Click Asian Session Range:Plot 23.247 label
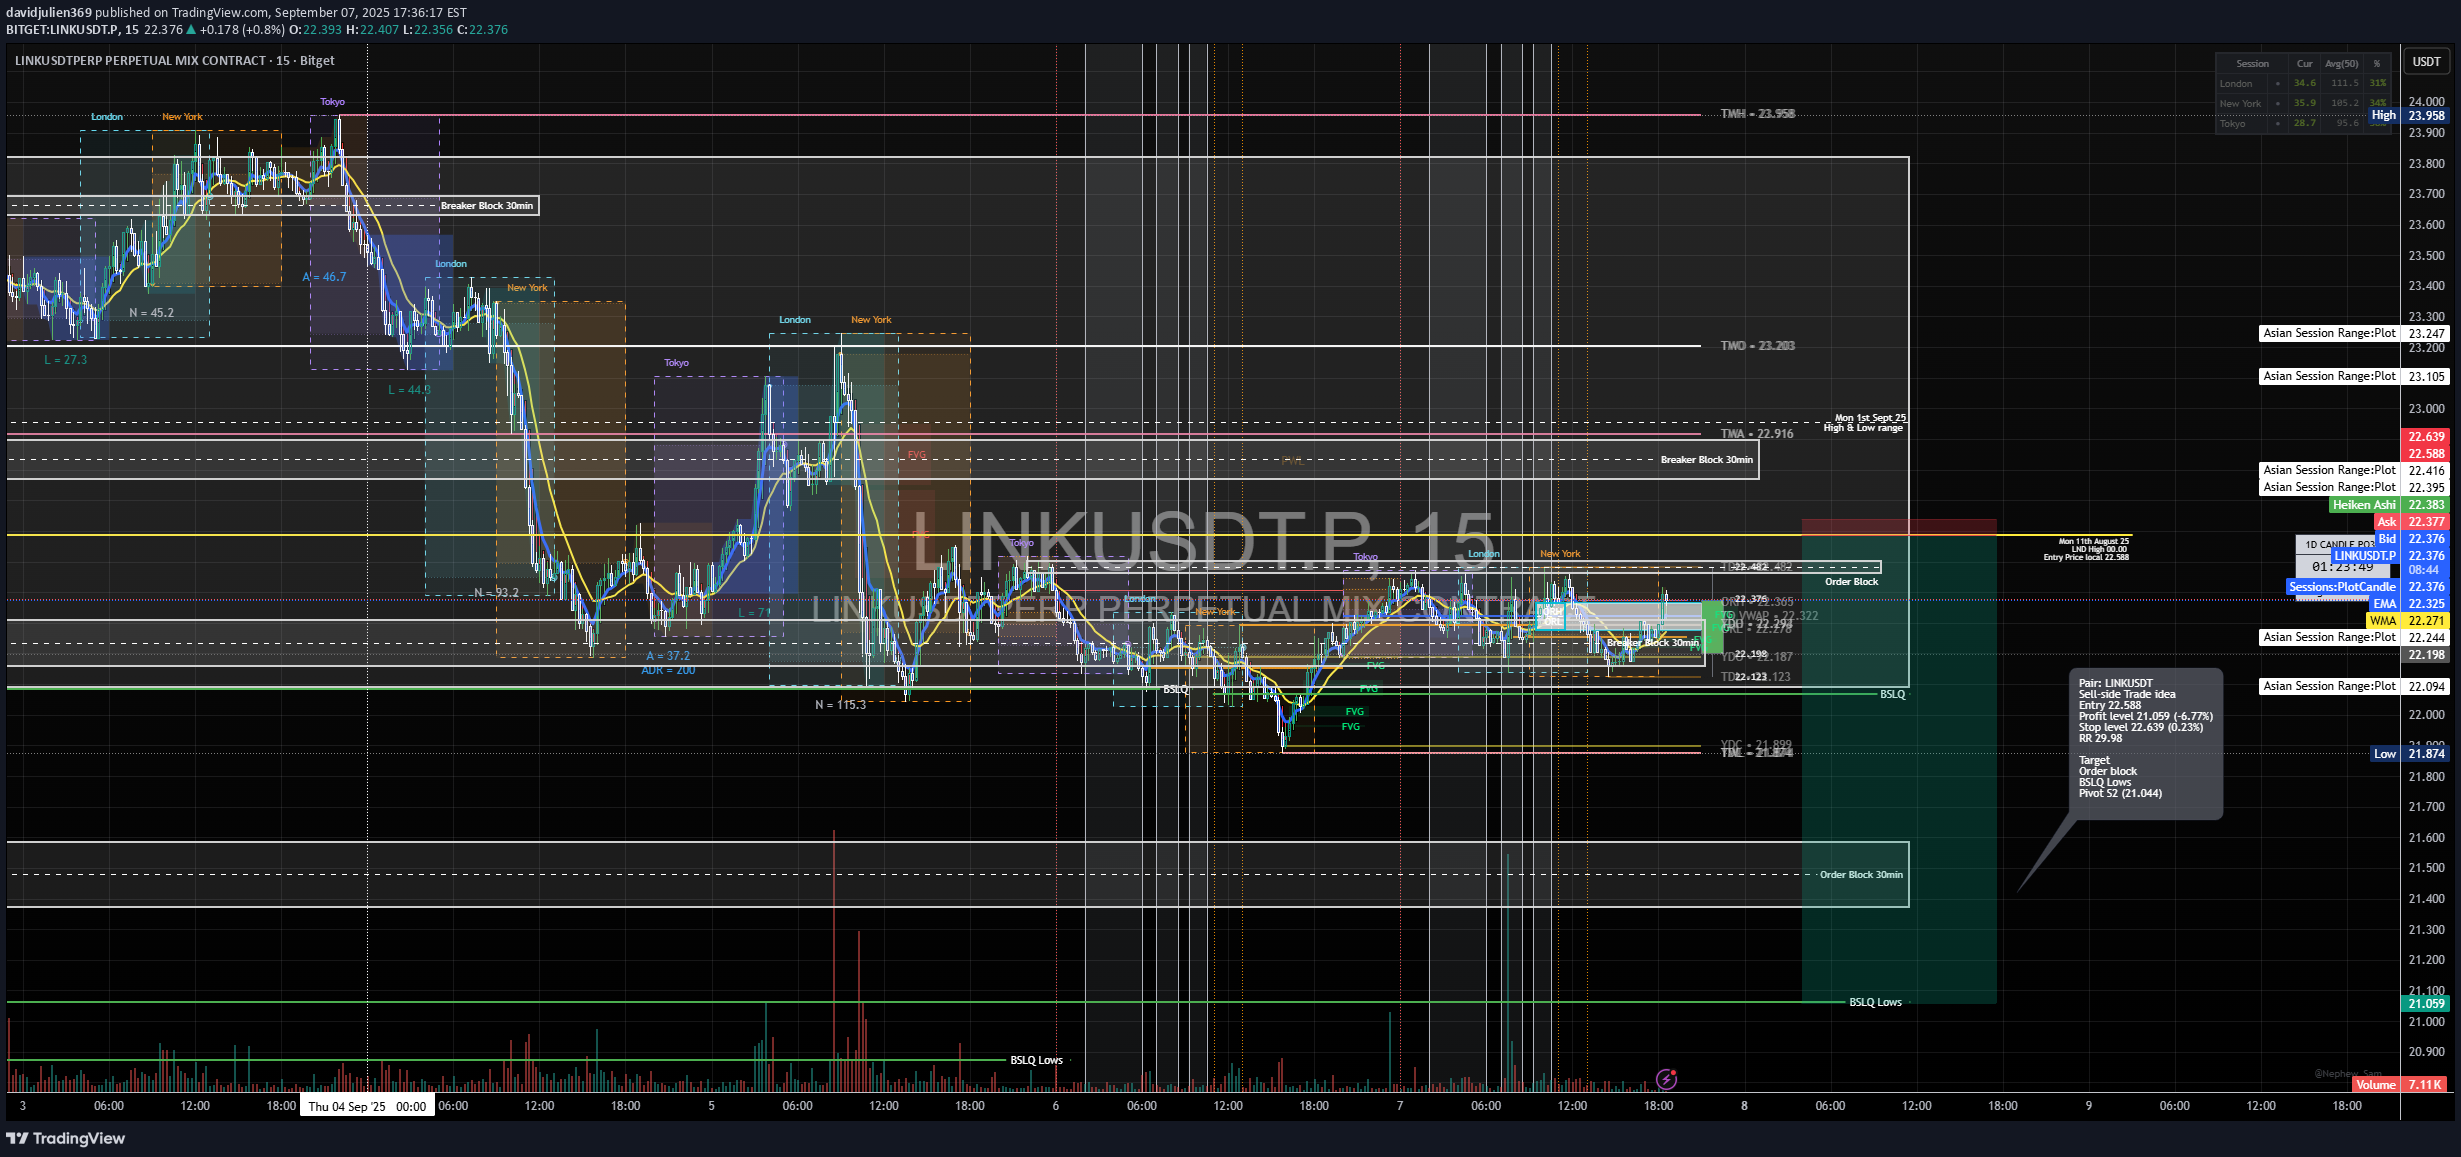The height and width of the screenshot is (1157, 2461). [x=2354, y=333]
